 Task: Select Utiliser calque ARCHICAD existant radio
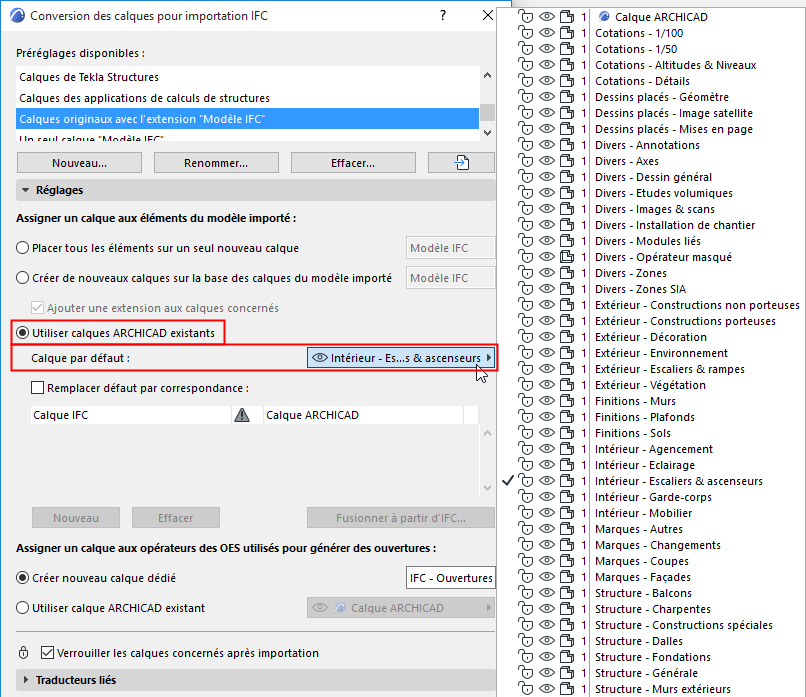coord(23,608)
